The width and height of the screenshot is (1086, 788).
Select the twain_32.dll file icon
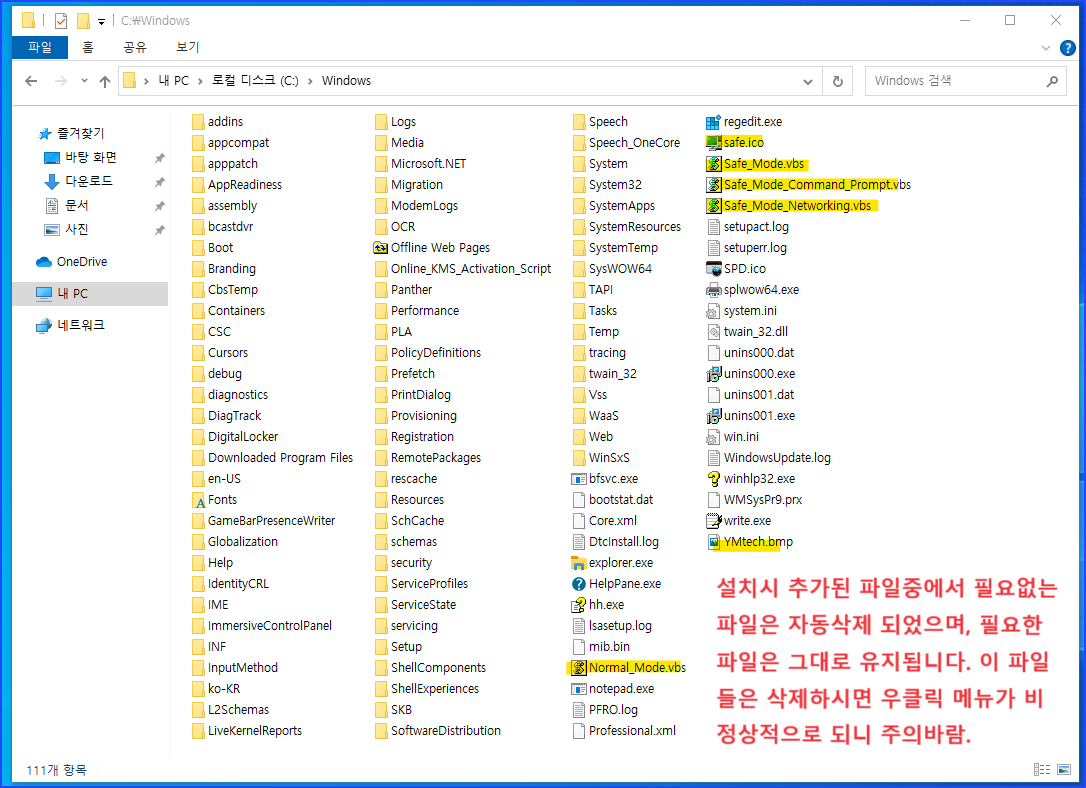713,332
